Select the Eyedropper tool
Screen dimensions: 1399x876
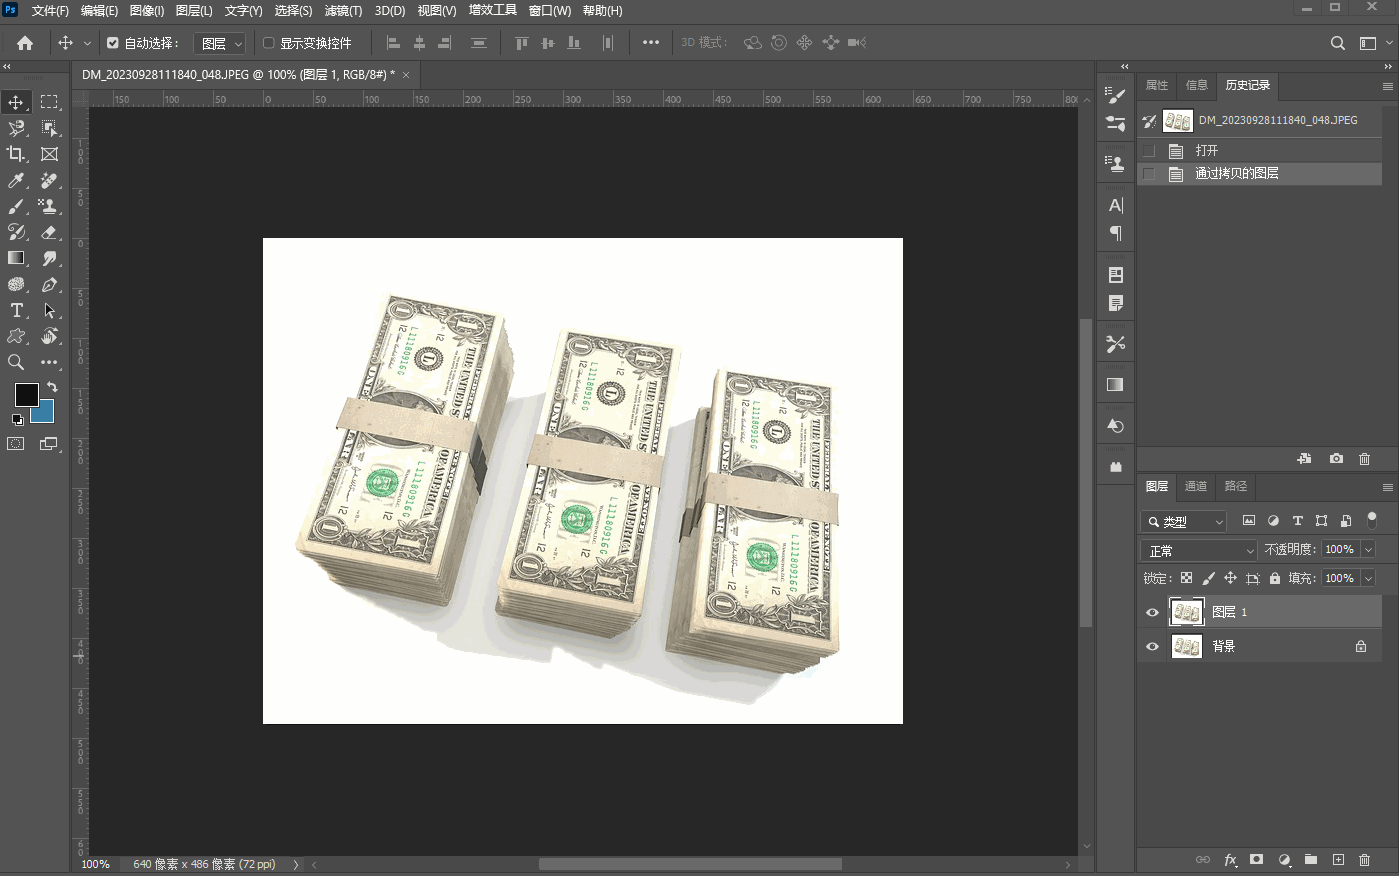coord(16,180)
